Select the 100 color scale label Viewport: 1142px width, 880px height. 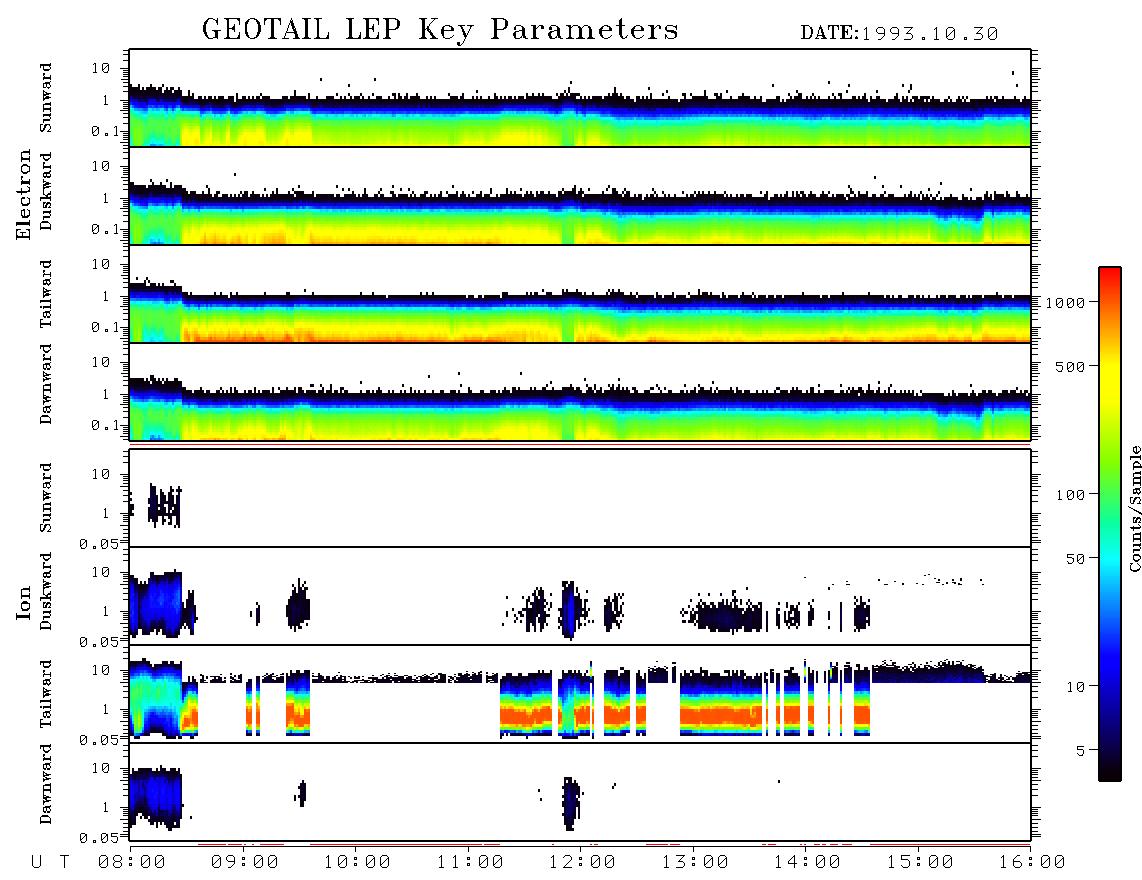pyautogui.click(x=1070, y=495)
